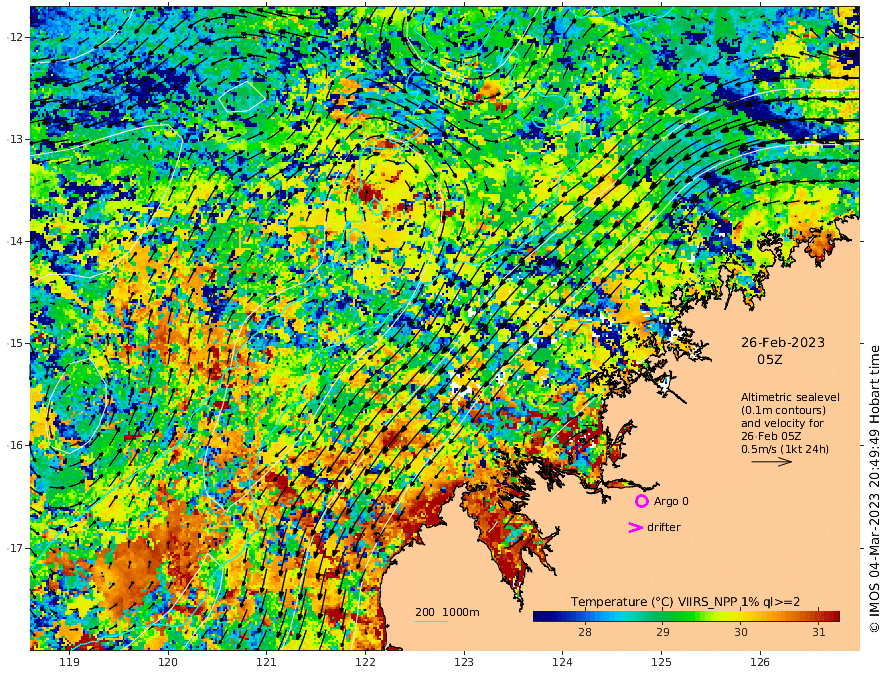Click the colorbar '31' tick label
Image resolution: width=880 pixels, height=680 pixels.
819,632
